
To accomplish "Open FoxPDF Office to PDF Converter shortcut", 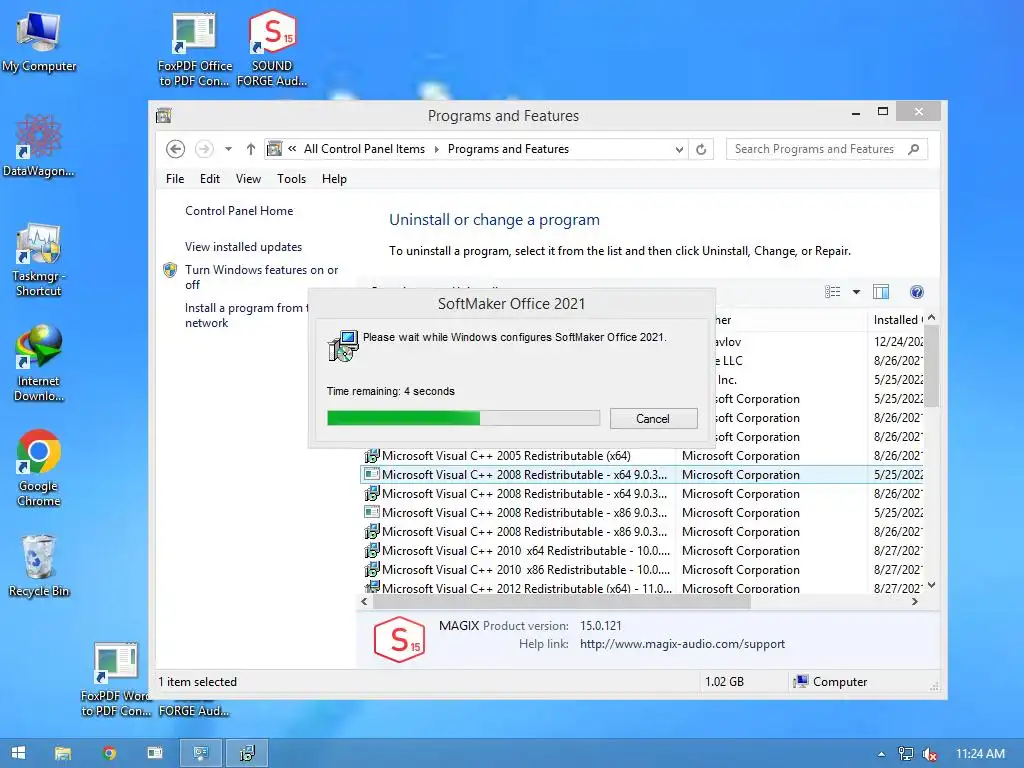I will tap(195, 49).
